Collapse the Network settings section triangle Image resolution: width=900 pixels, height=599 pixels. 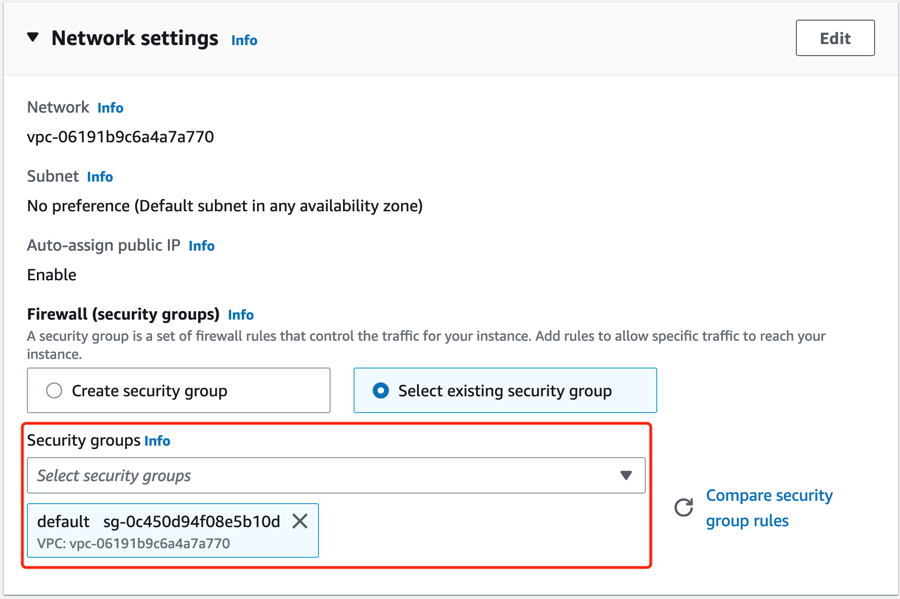point(33,38)
